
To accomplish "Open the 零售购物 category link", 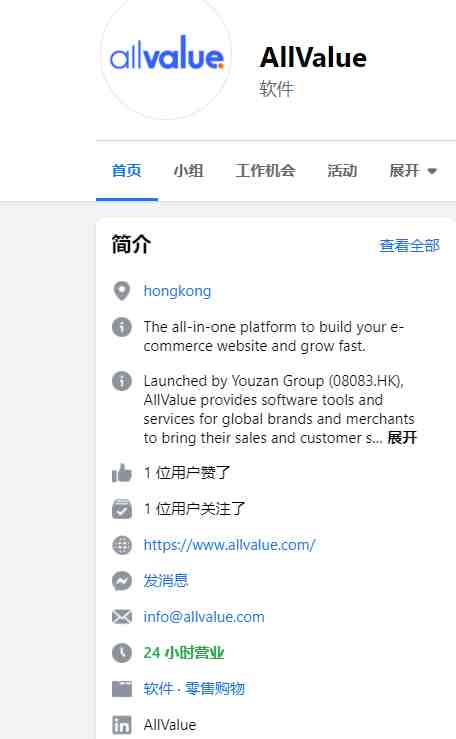I will click(x=215, y=689).
